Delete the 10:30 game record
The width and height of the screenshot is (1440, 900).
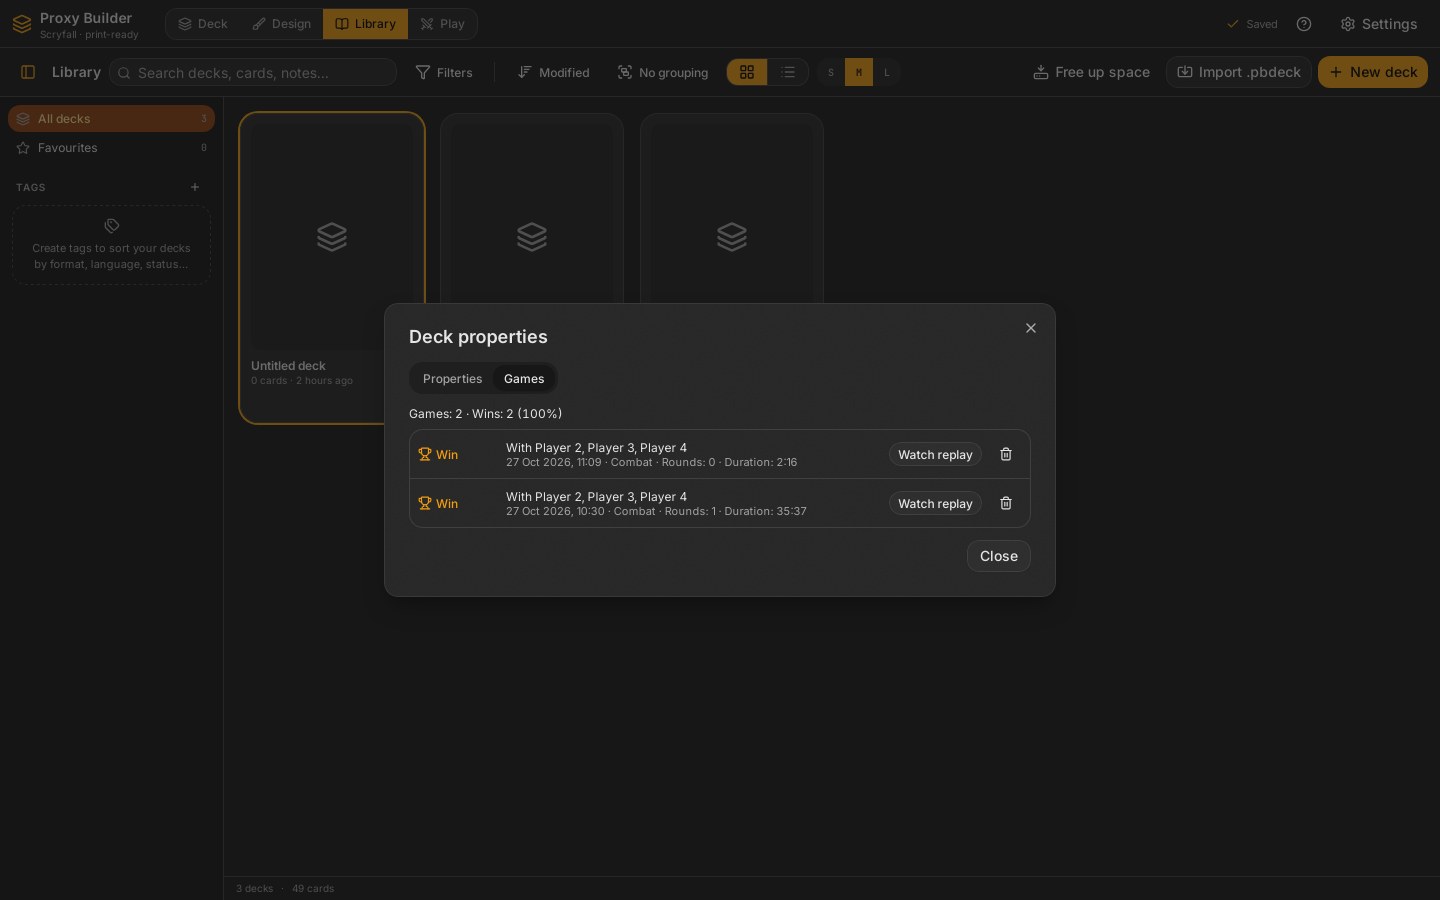[x=1006, y=503]
